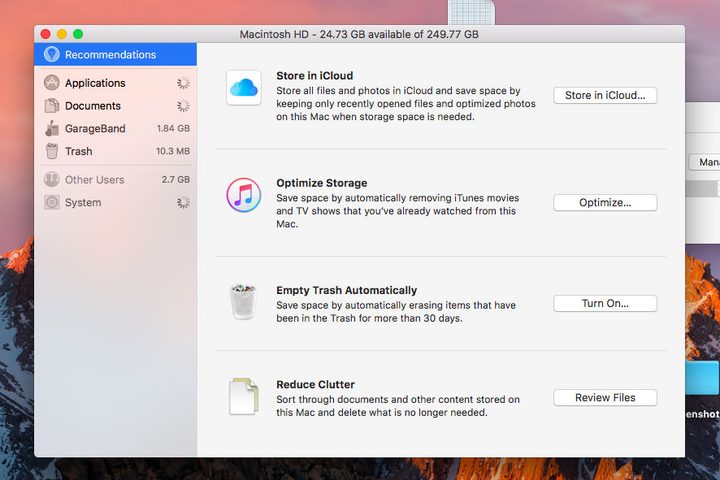Close the storage window with red button
This screenshot has height=480, width=720.
[45, 34]
